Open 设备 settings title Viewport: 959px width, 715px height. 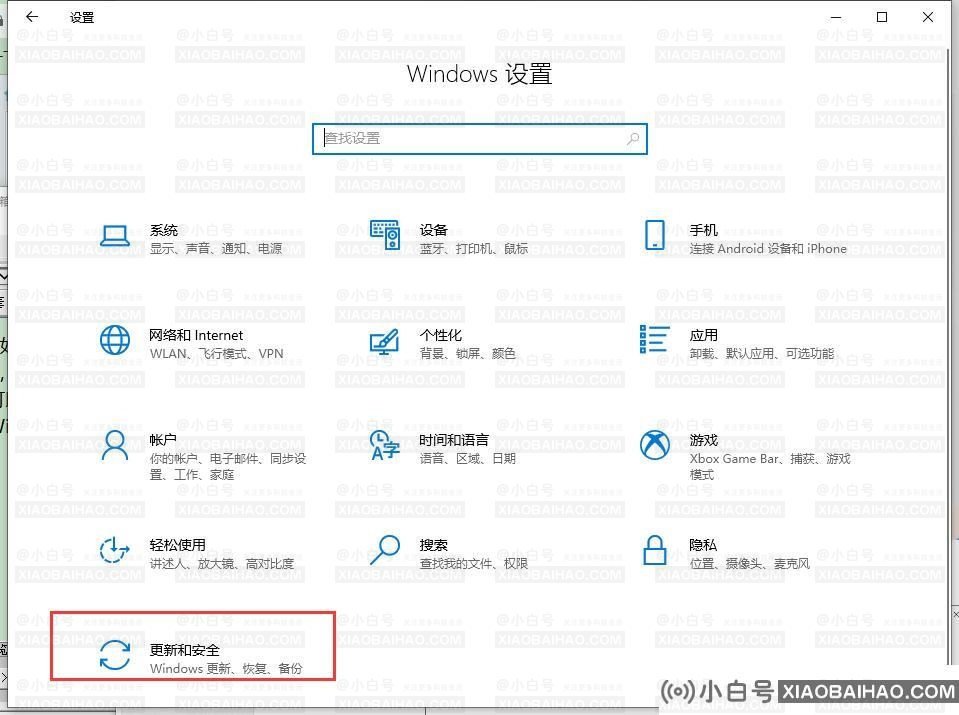434,230
